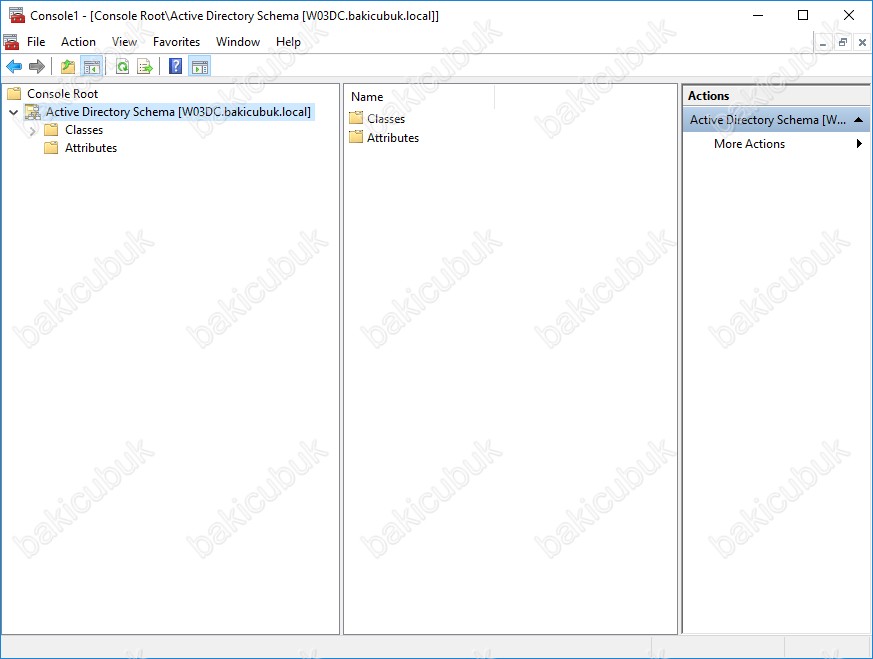Select Attributes in the results pane

click(x=393, y=137)
